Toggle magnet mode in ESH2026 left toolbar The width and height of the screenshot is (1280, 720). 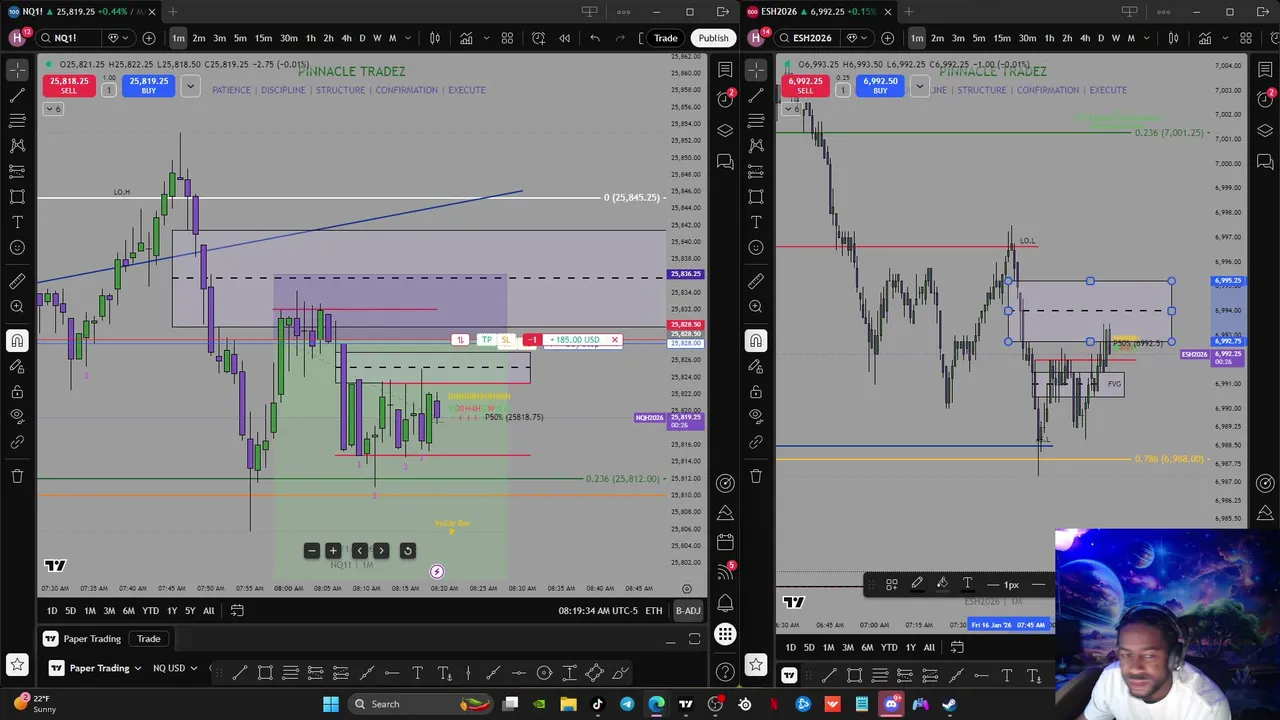(x=756, y=341)
